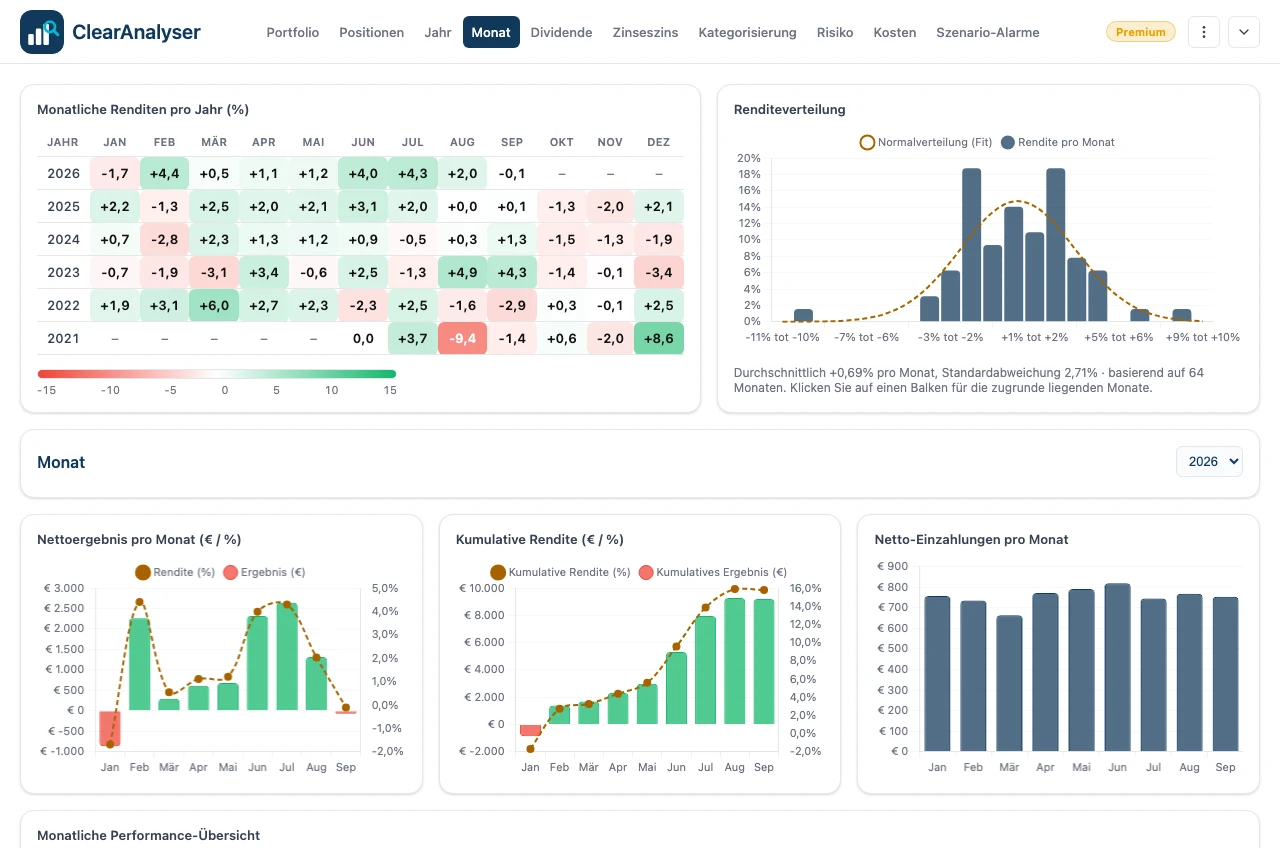This screenshot has height=848, width=1280.
Task: Go to Szenario-Alarme tab
Action: coord(988,32)
